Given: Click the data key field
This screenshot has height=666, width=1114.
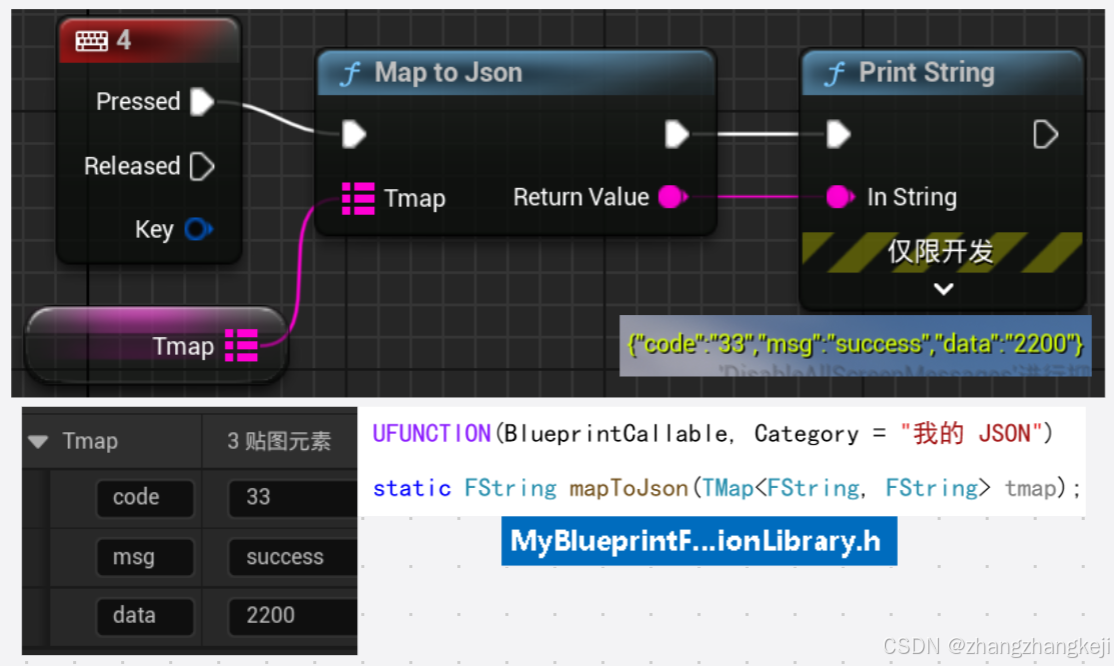Looking at the screenshot, I should [145, 616].
